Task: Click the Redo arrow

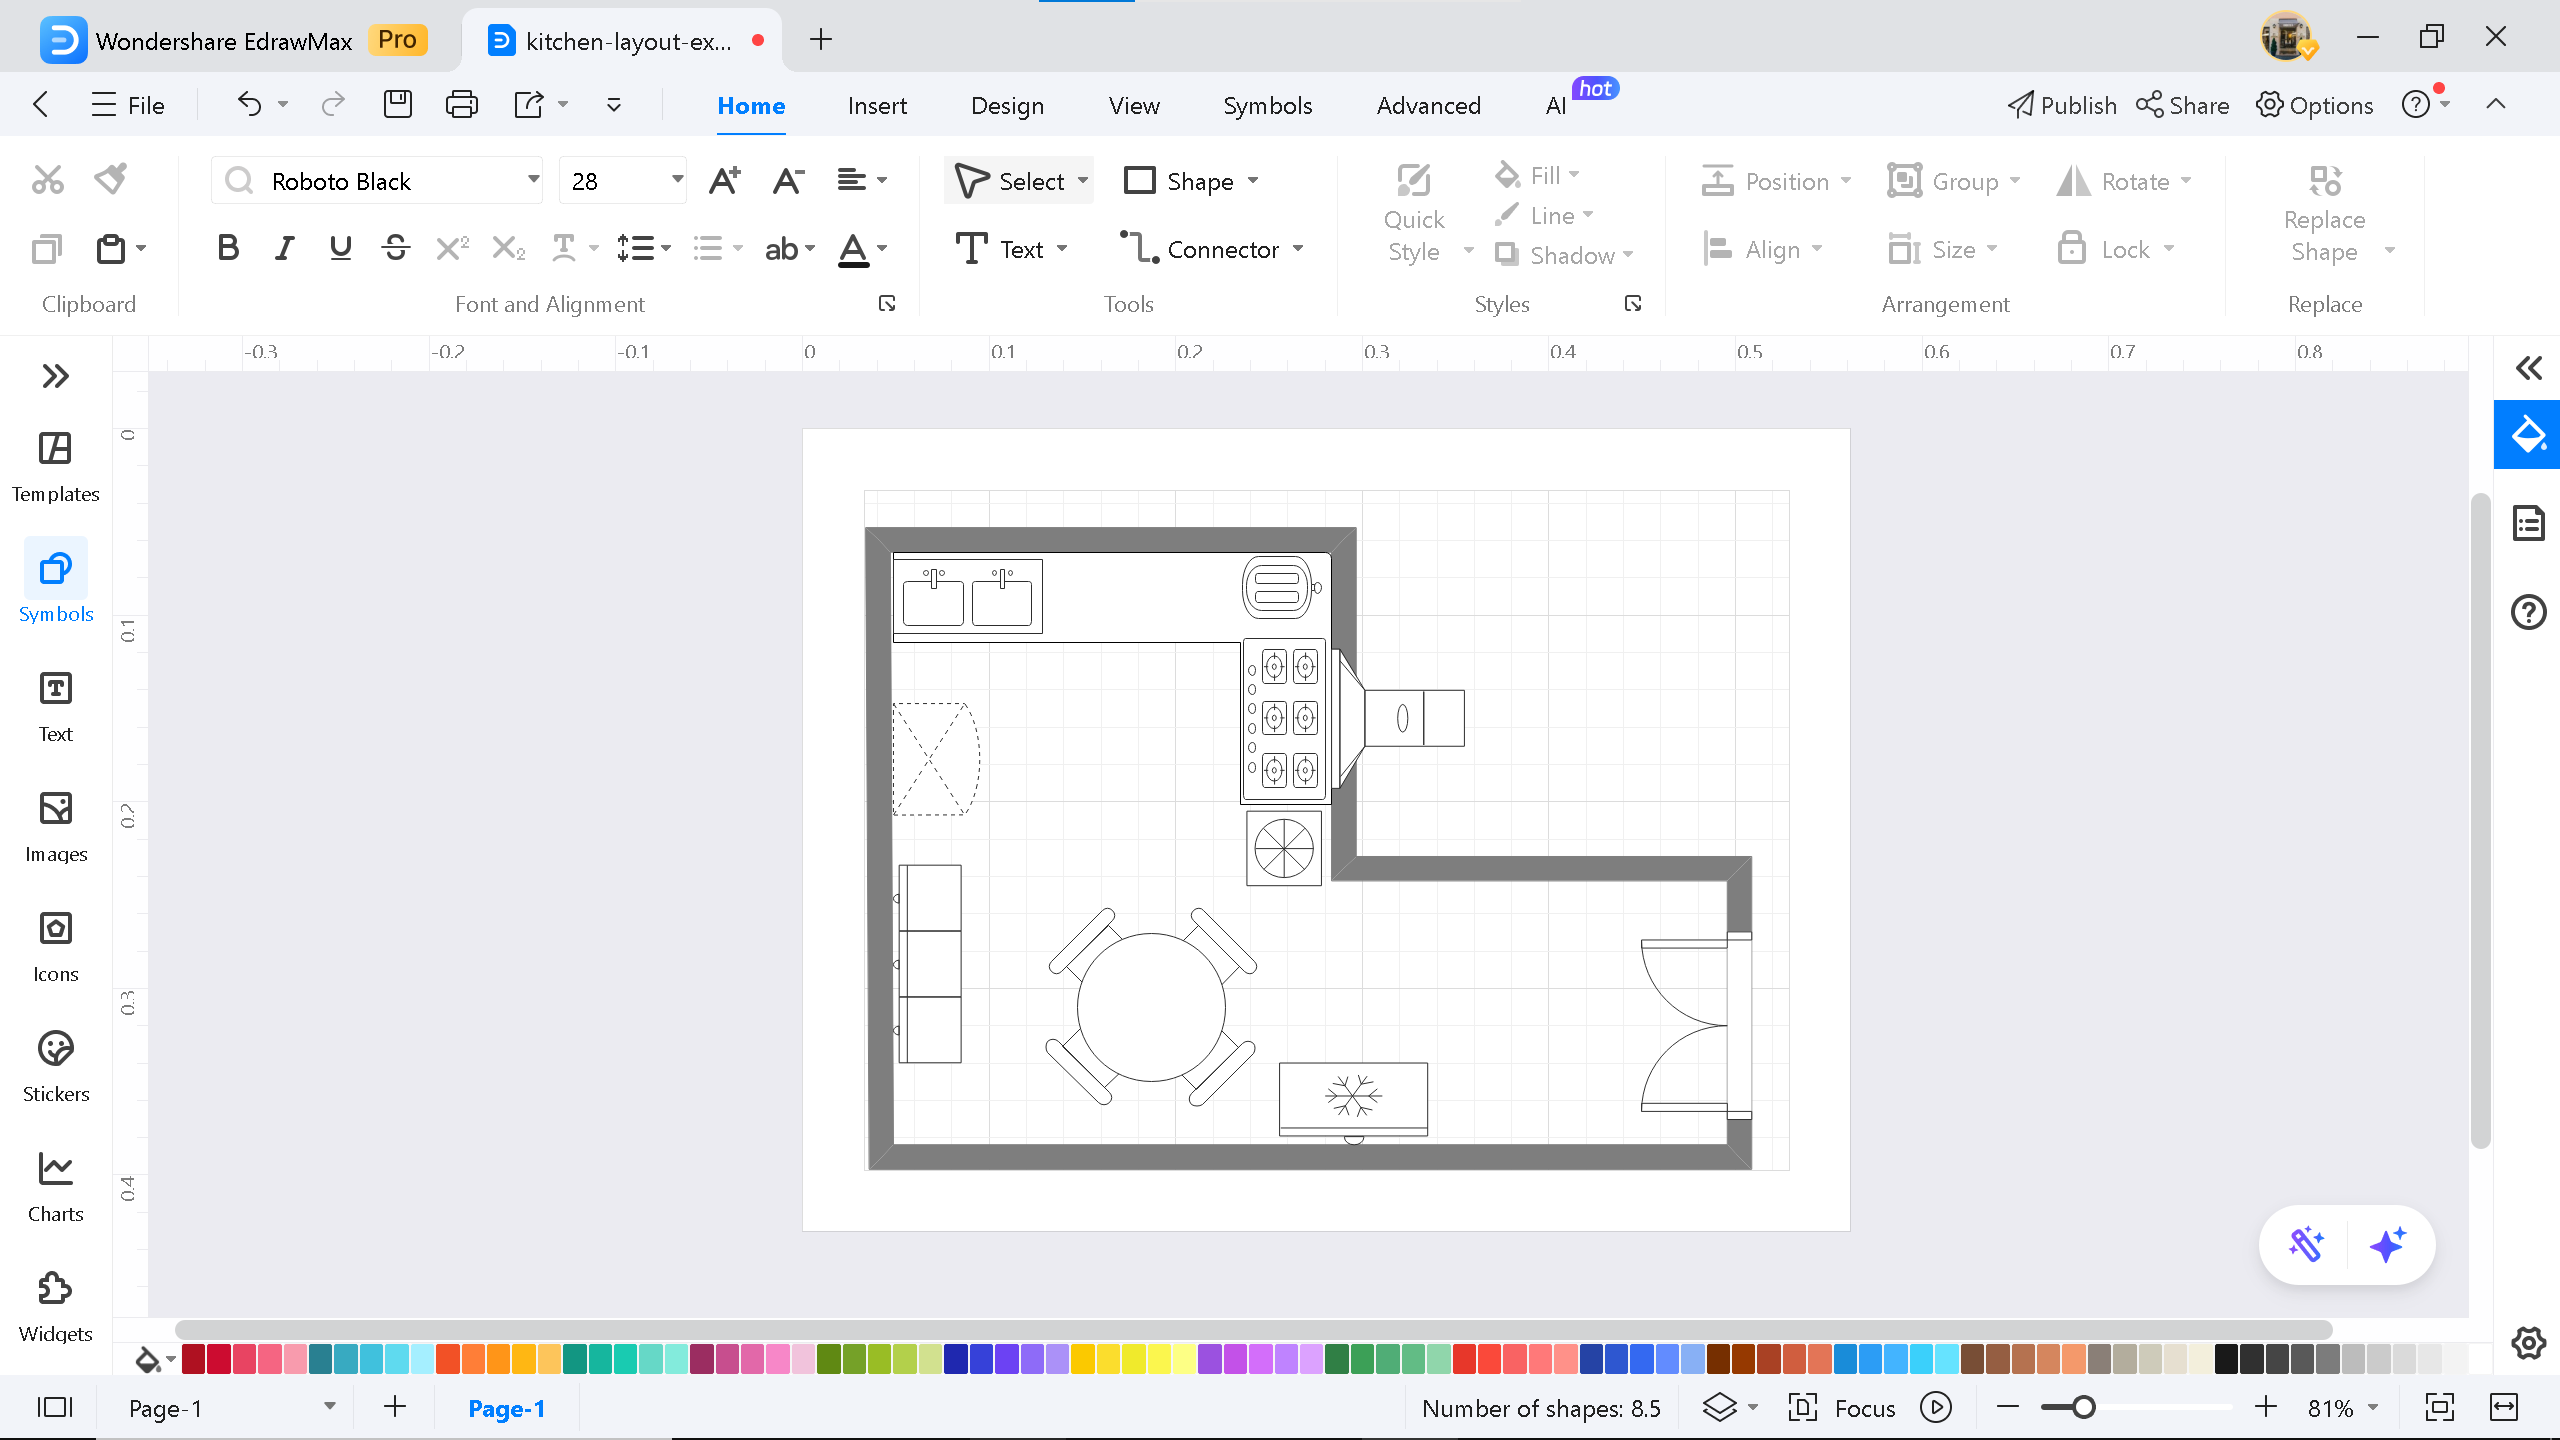Action: pos(332,104)
